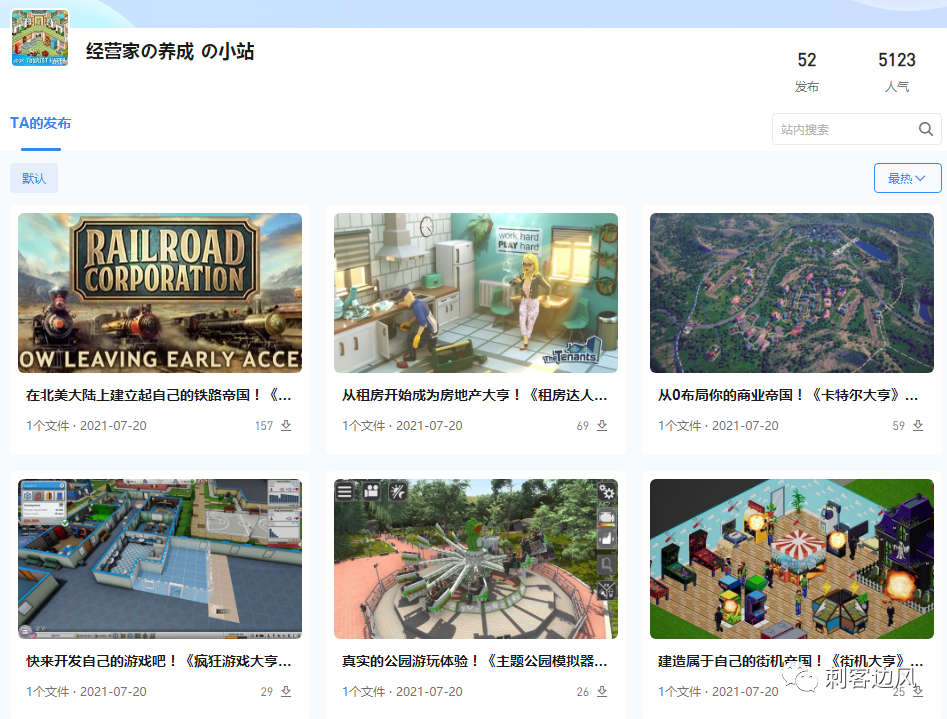
Task: Click the 59 download count
Action: coord(899,426)
